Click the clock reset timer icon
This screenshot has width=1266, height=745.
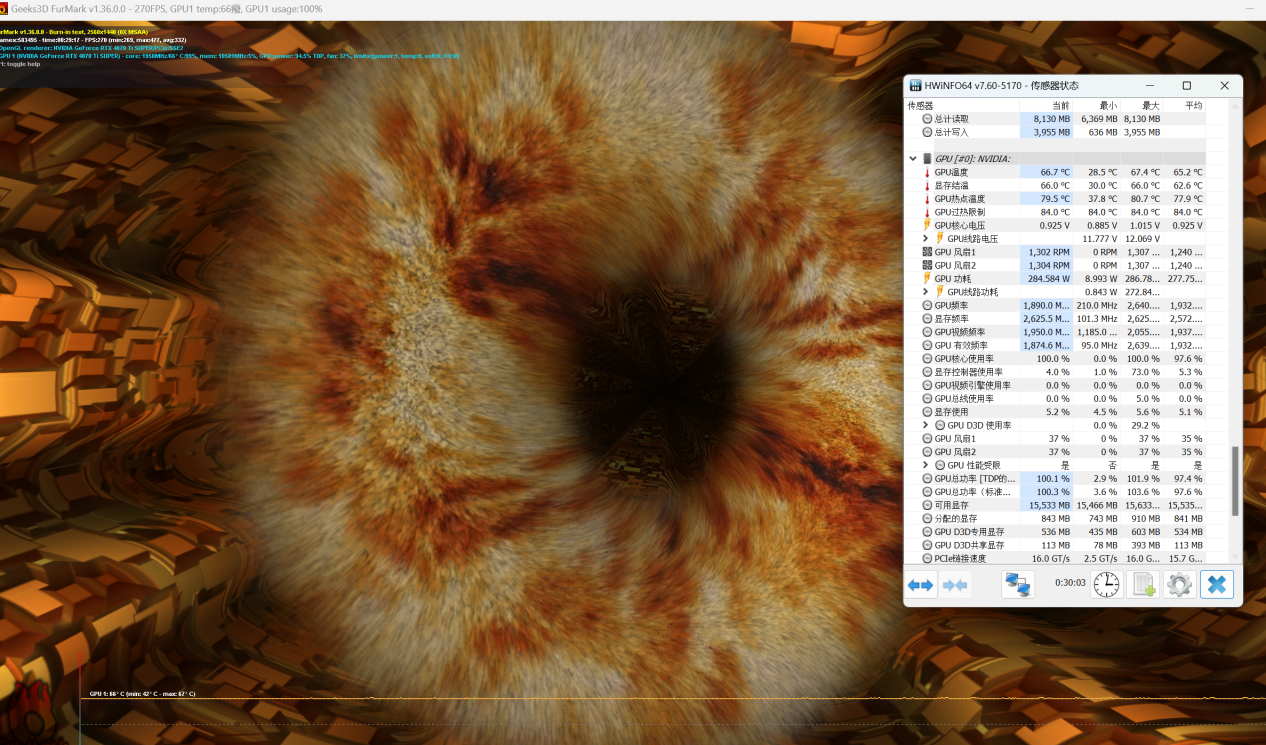point(1106,585)
